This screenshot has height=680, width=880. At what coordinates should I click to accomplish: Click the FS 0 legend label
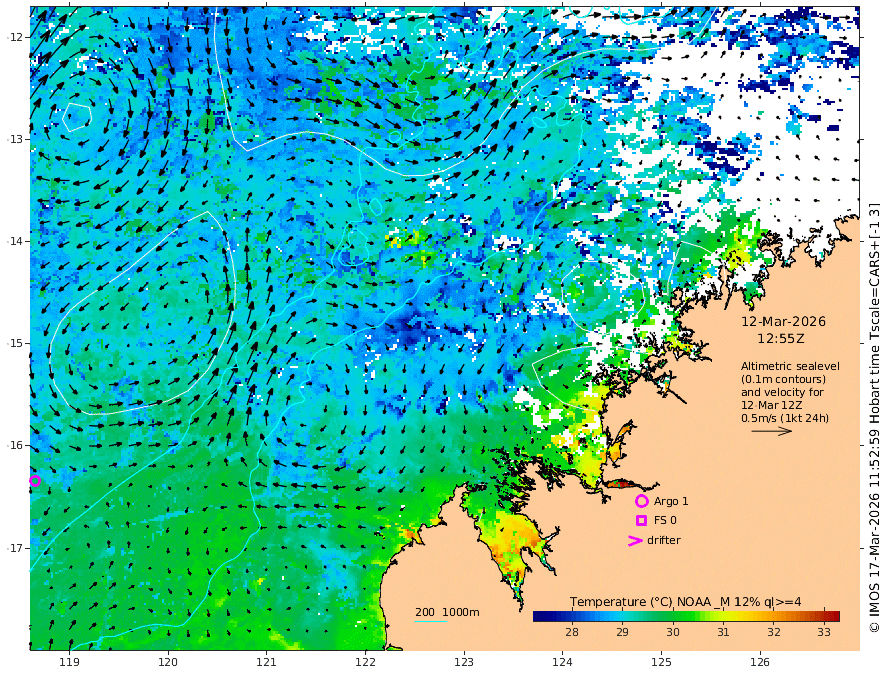tap(665, 521)
